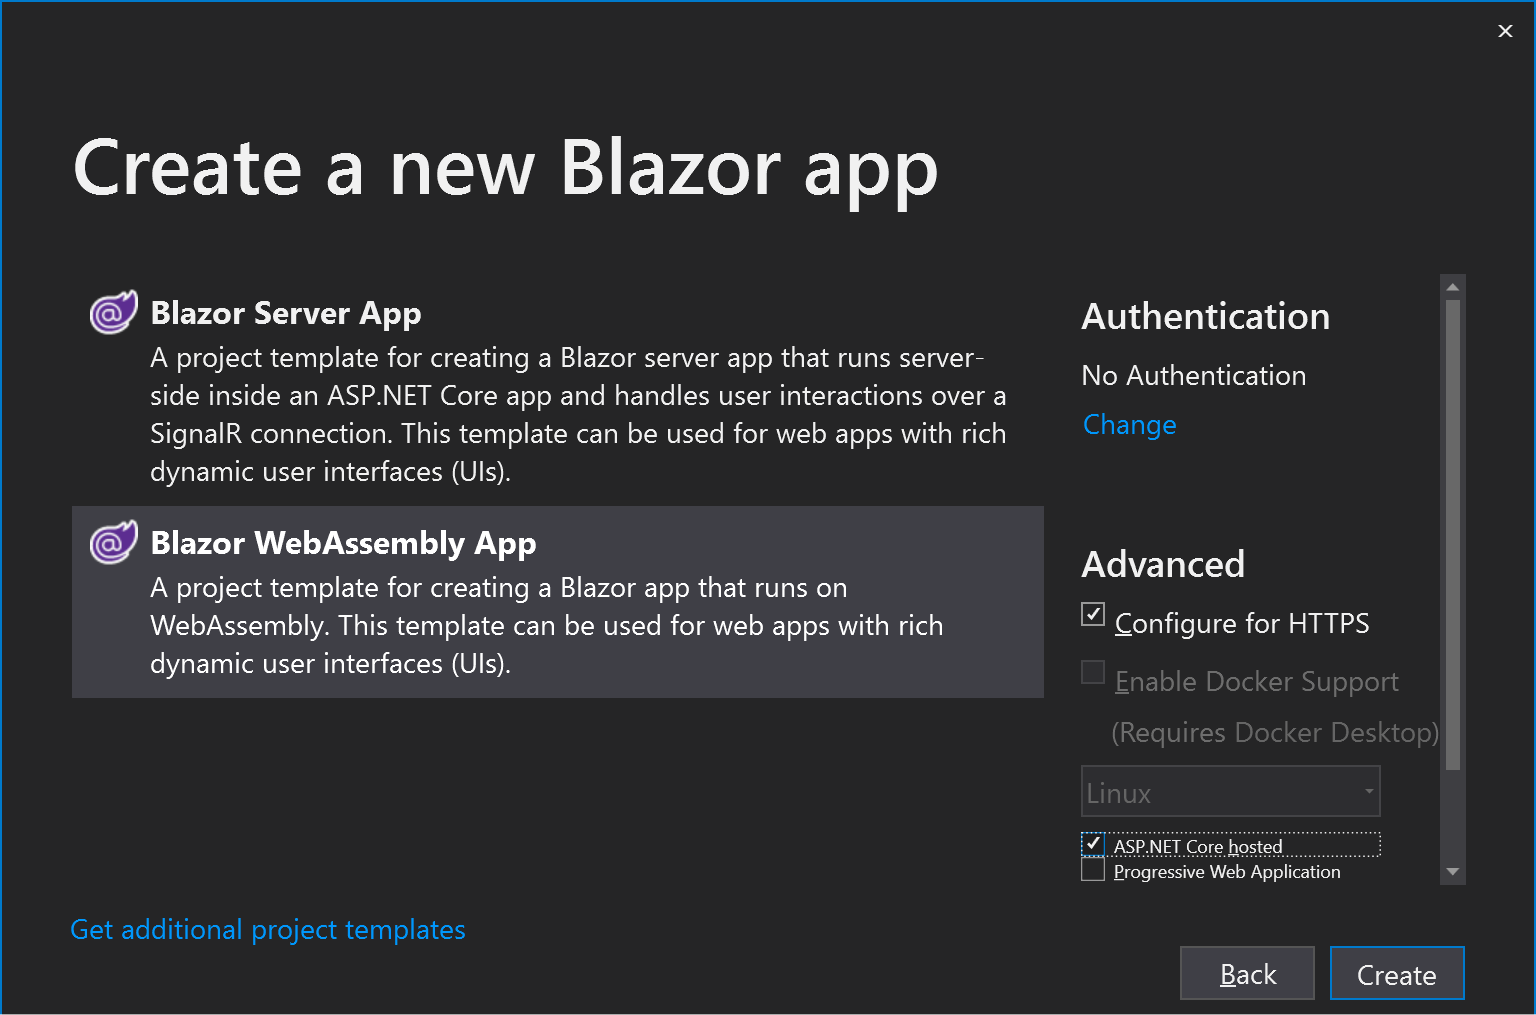Click the Create button
1536x1015 pixels.
tap(1397, 973)
